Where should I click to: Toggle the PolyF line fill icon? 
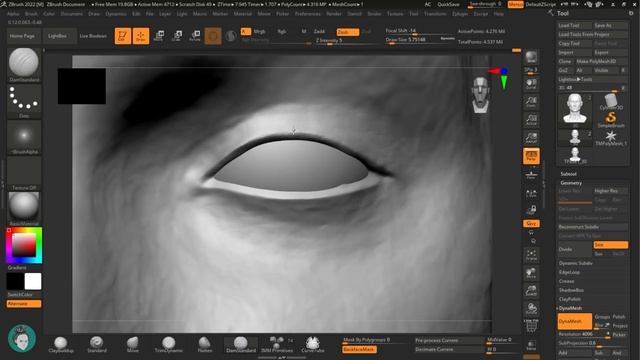(531, 327)
